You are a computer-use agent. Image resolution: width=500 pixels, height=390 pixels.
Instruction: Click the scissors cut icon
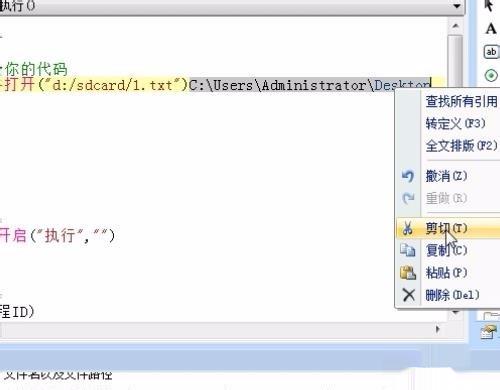[x=408, y=228]
